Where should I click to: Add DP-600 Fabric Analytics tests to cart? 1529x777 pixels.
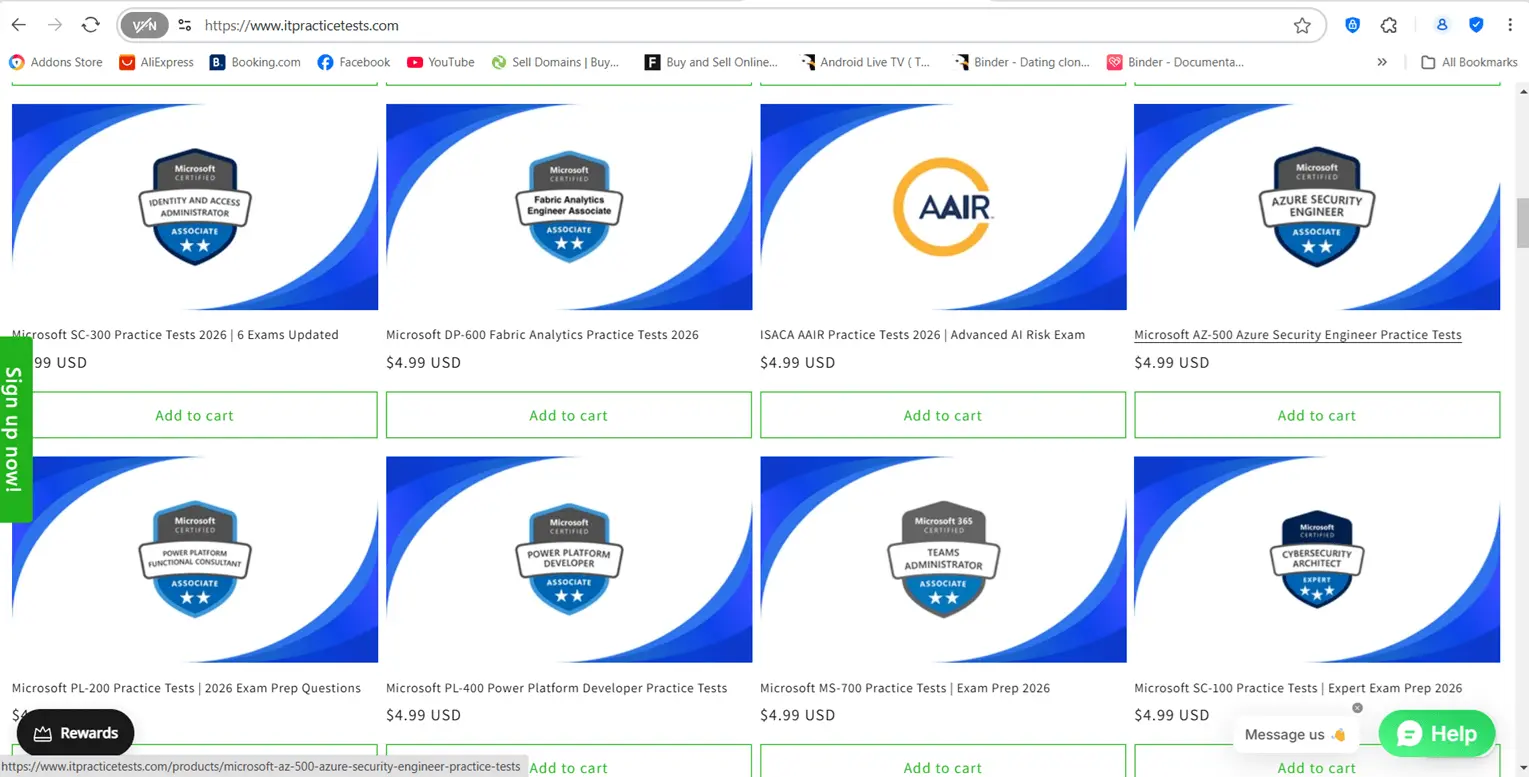568,415
